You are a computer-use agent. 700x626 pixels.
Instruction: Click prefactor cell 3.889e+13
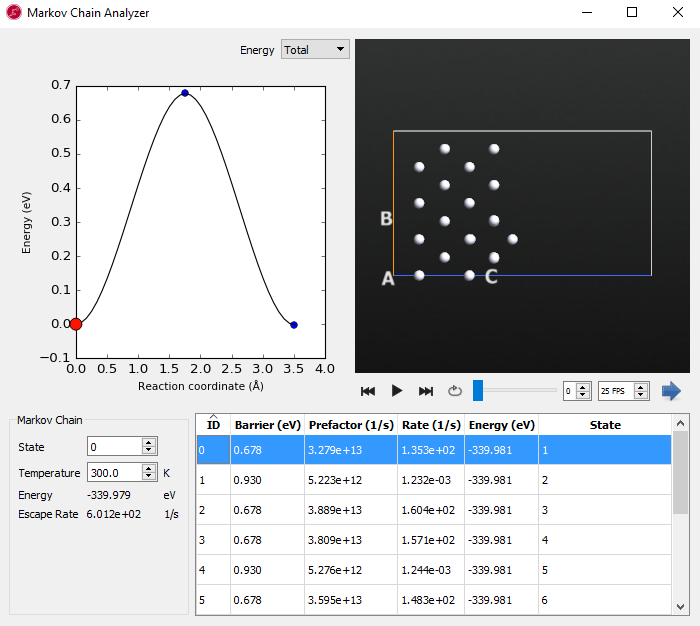351,510
